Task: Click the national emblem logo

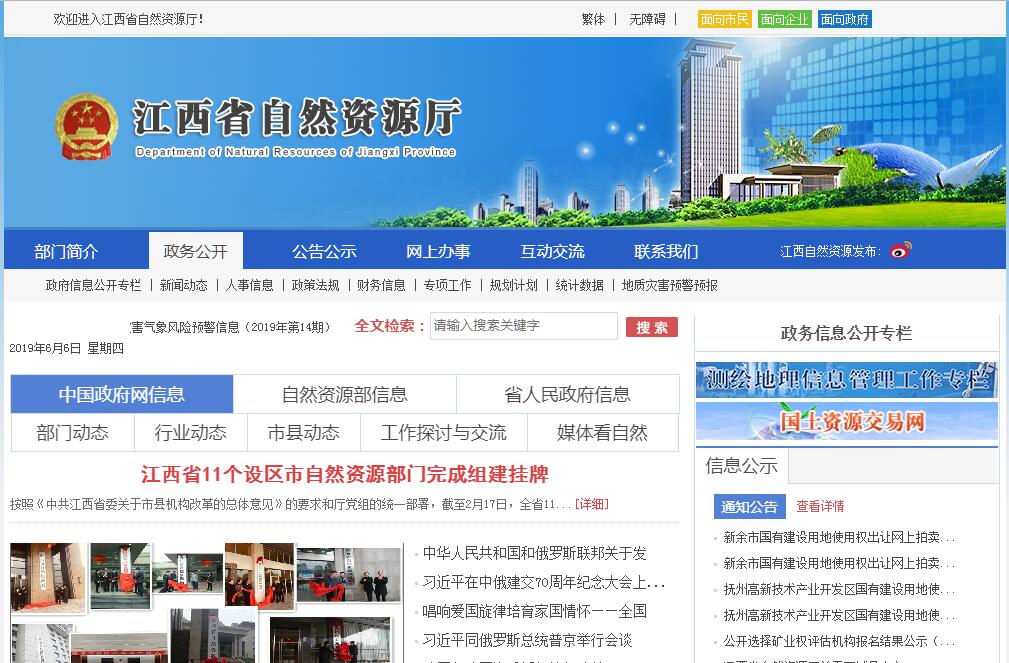Action: pyautogui.click(x=87, y=128)
